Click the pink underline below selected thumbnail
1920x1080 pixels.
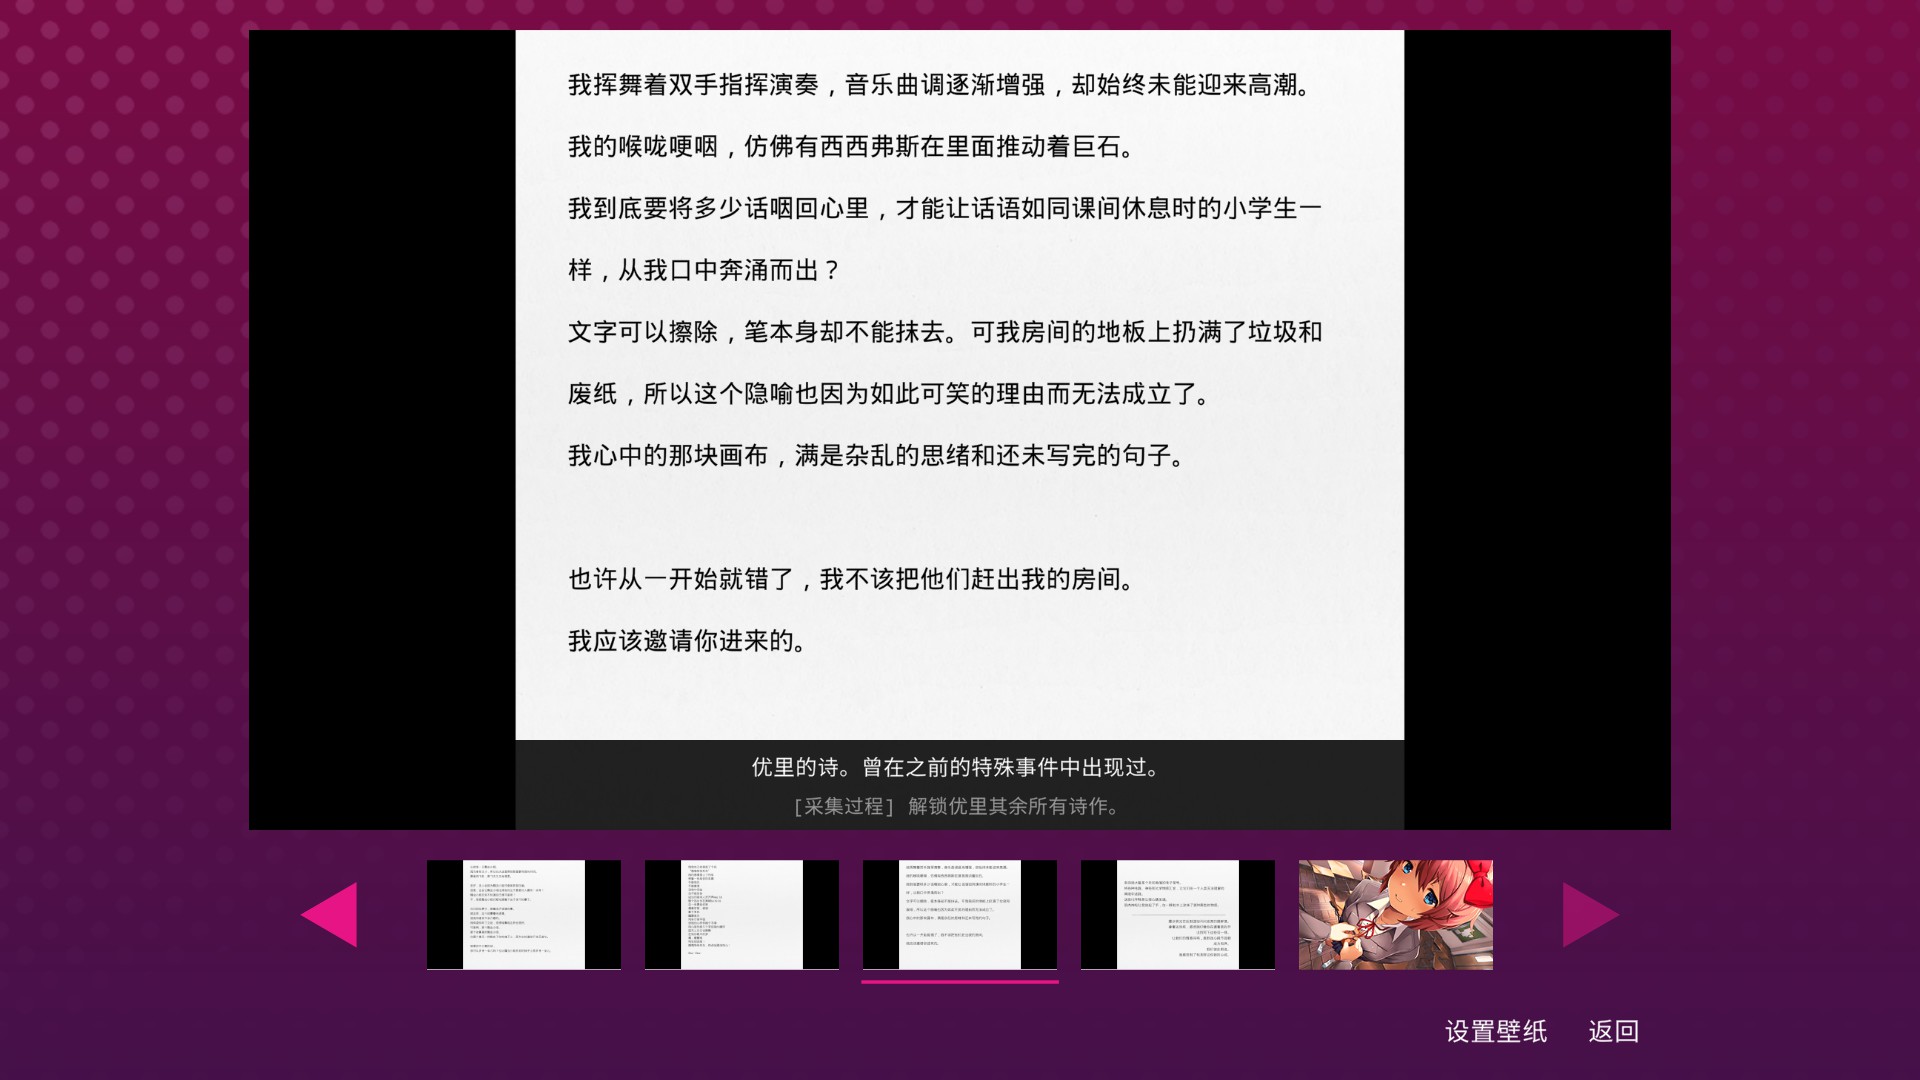pos(959,982)
